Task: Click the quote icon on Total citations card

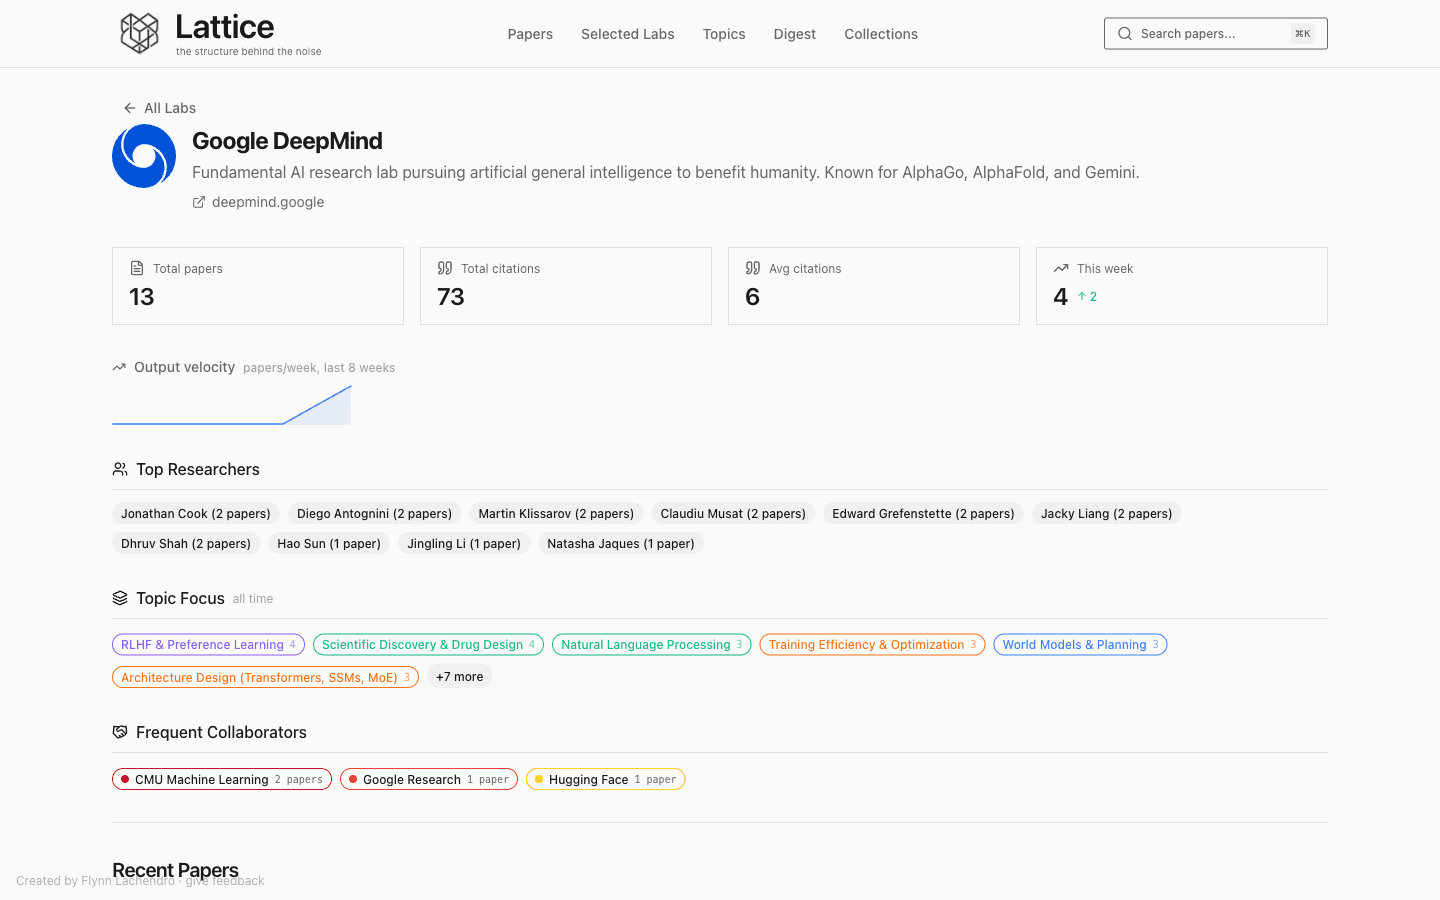Action: pos(445,267)
